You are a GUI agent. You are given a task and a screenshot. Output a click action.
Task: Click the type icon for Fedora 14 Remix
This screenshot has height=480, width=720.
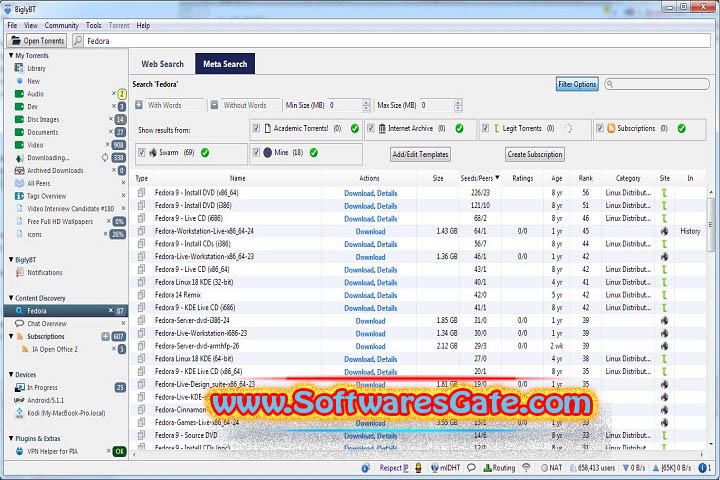141,295
